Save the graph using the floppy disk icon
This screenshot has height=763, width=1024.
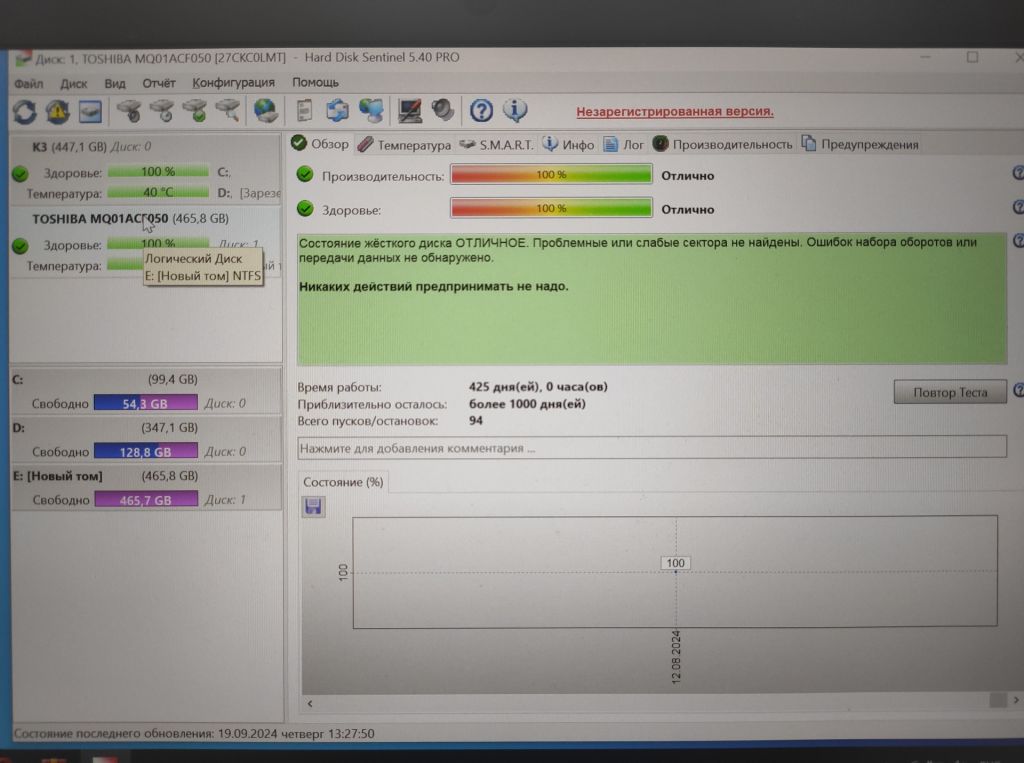coord(313,506)
